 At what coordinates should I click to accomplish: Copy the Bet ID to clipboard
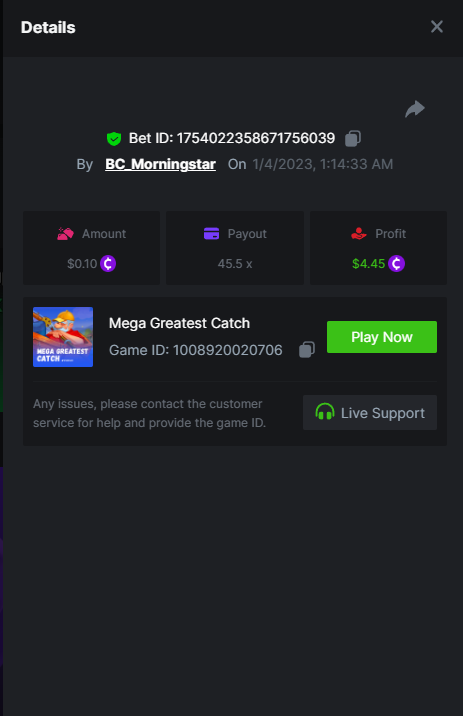[x=353, y=138]
